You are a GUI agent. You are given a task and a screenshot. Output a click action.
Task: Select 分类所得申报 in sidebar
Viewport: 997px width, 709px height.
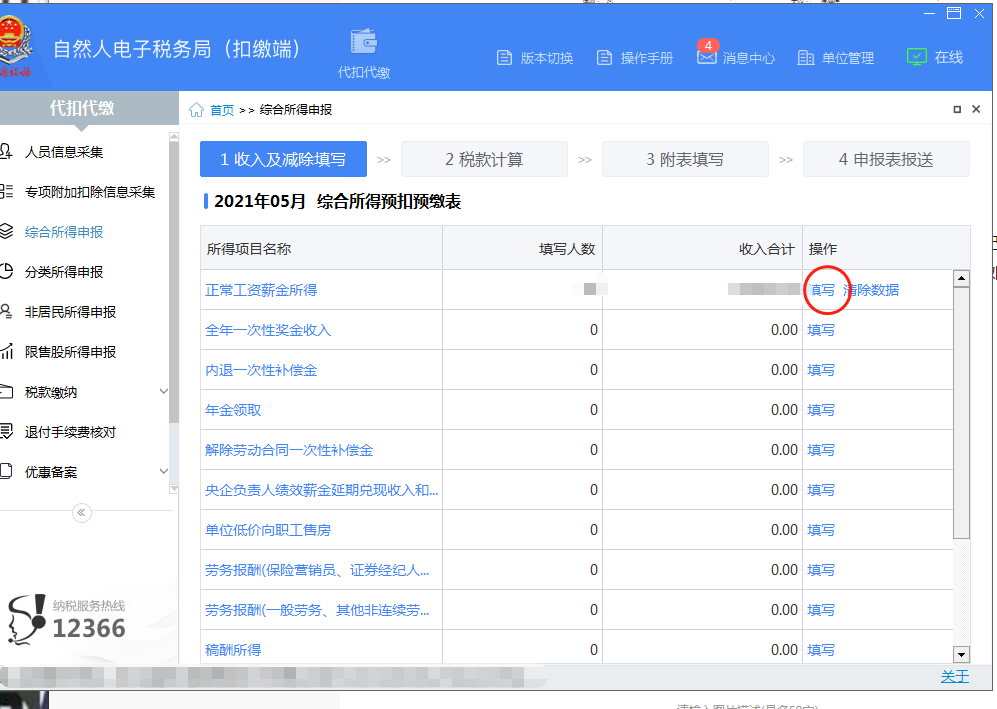(x=64, y=272)
